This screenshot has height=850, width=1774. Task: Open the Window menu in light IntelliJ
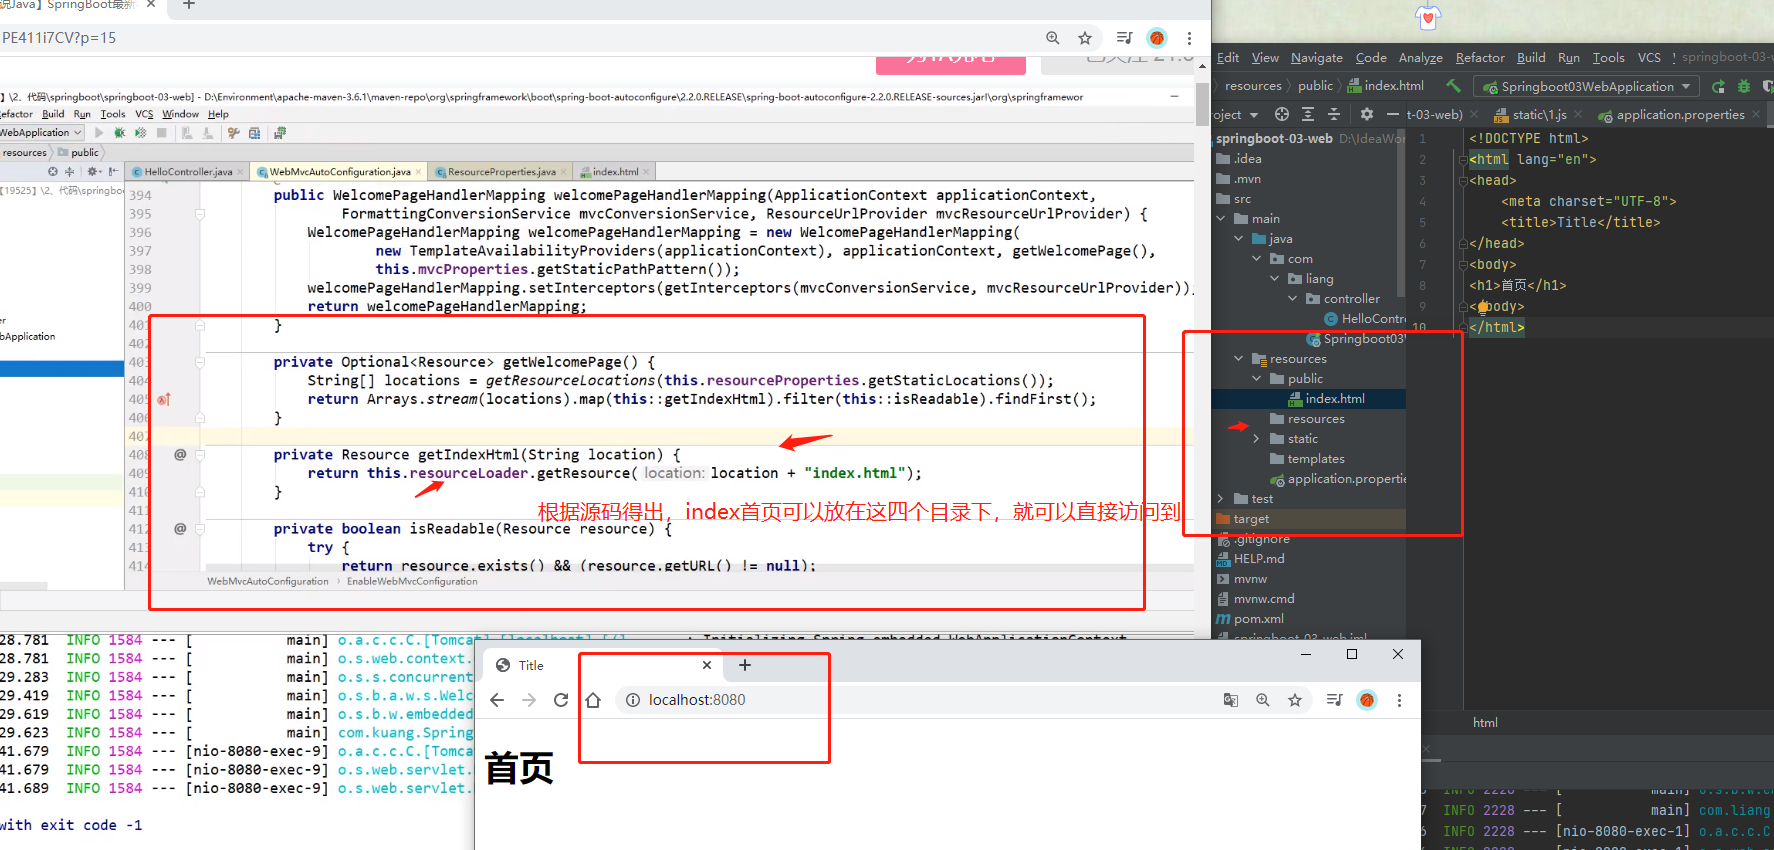click(x=180, y=114)
